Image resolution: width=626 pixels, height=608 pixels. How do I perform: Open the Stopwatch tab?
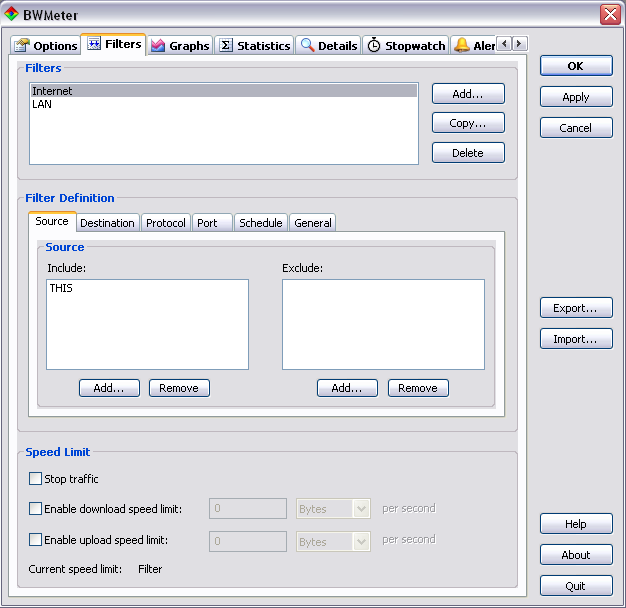click(406, 46)
